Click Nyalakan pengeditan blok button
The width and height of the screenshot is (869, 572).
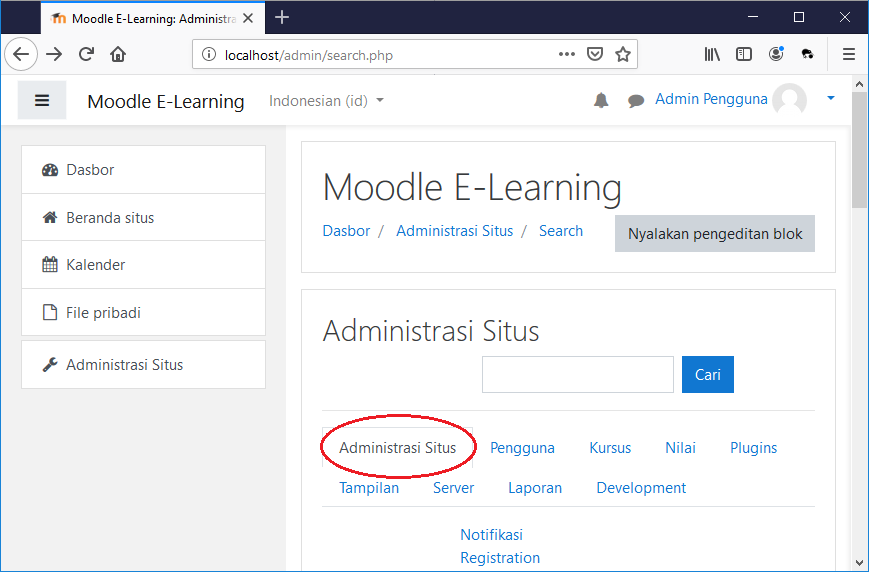coord(715,233)
